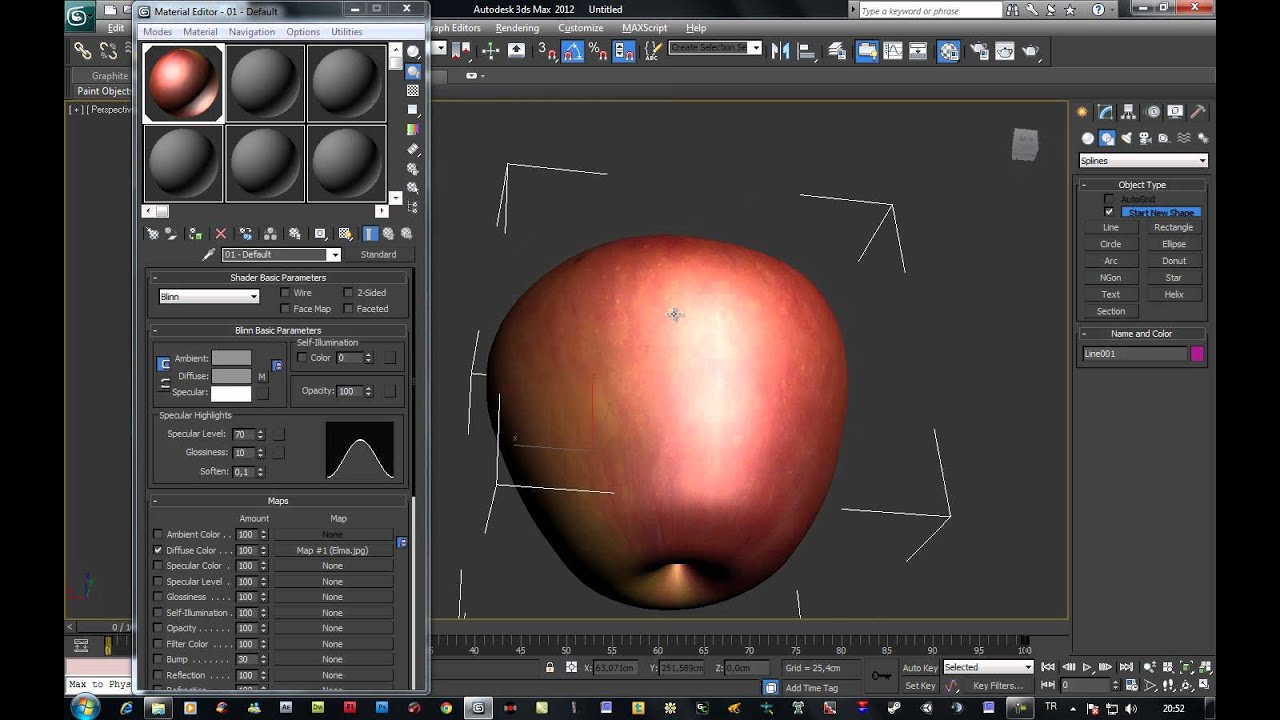
Task: Pick material from object with eyedropper
Action: tap(209, 255)
